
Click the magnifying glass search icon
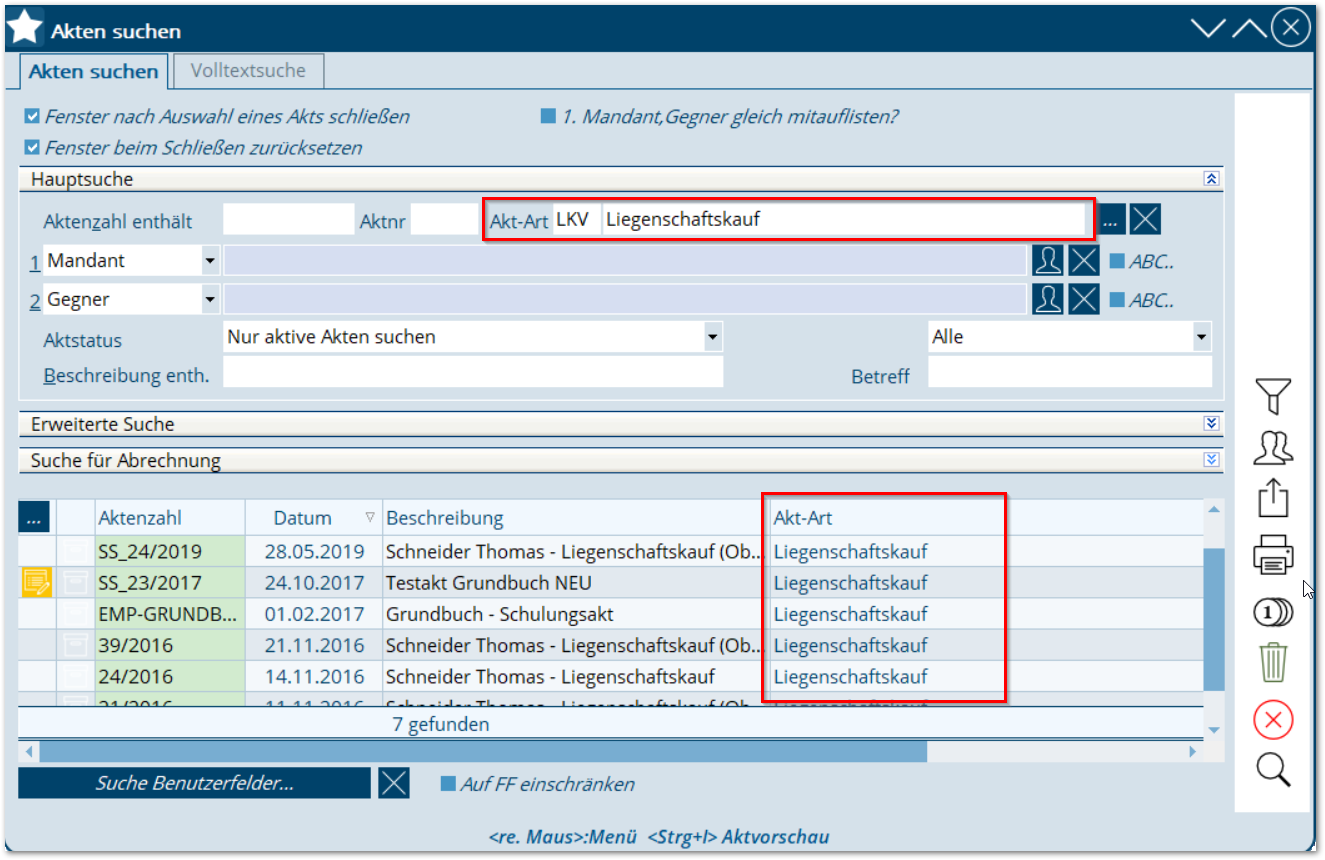coord(1273,770)
